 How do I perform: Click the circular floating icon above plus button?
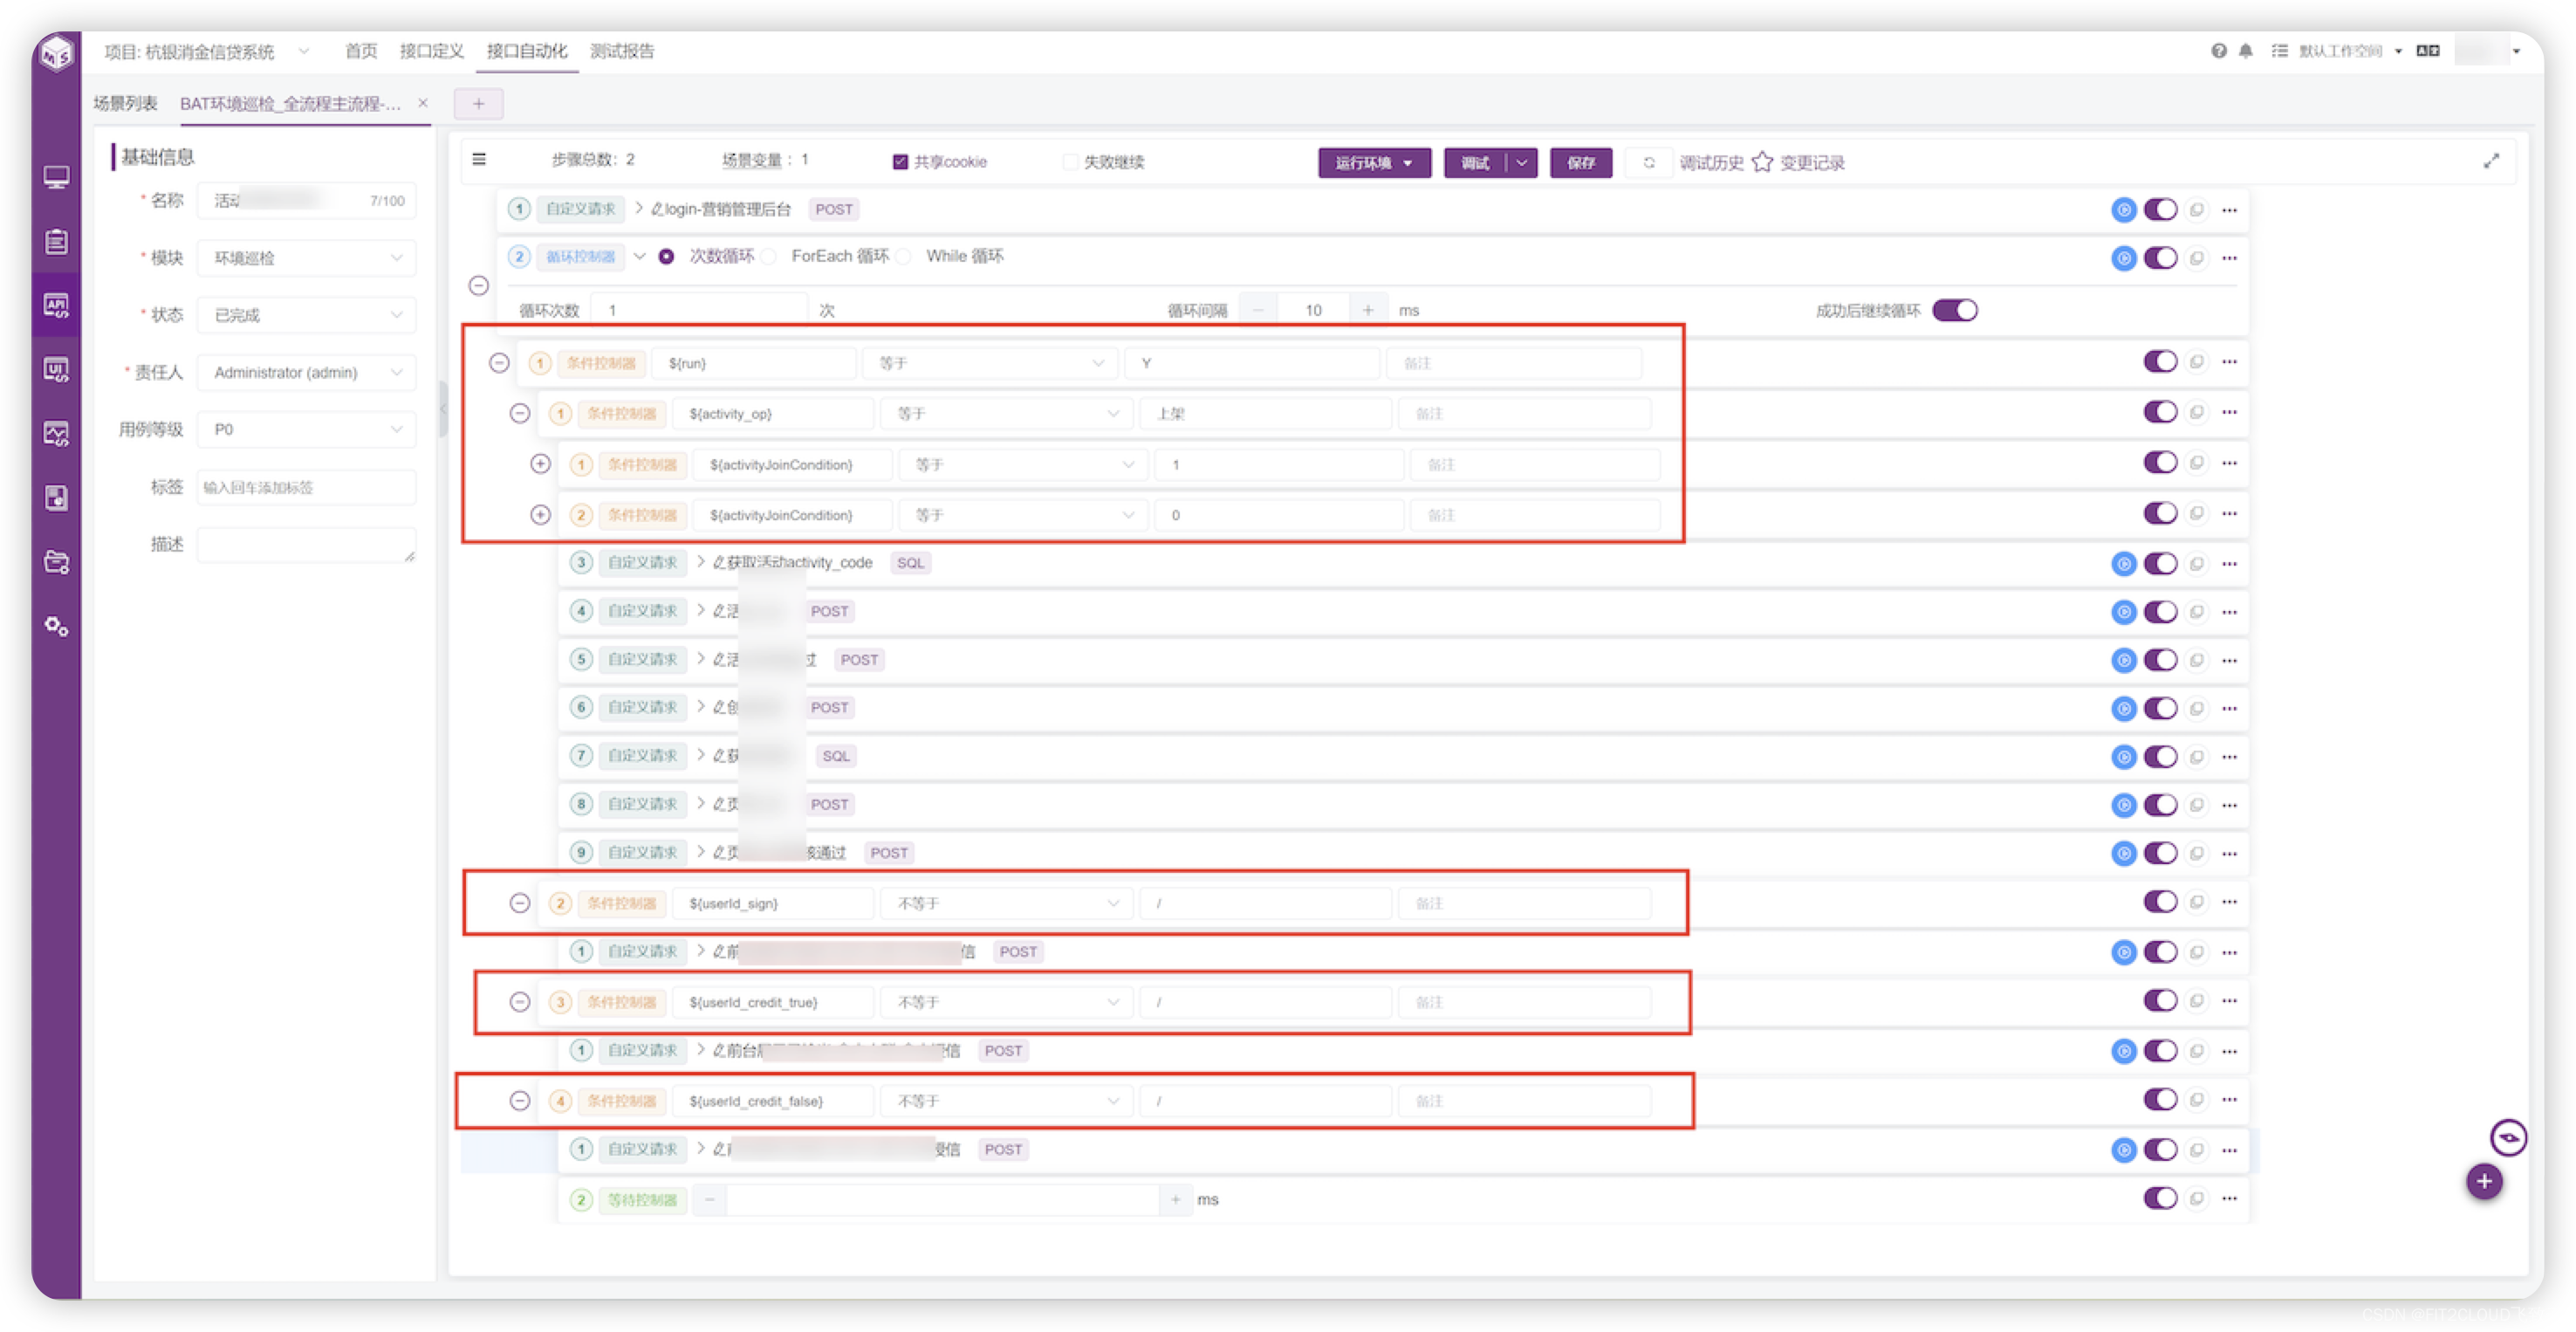pos(2508,1137)
